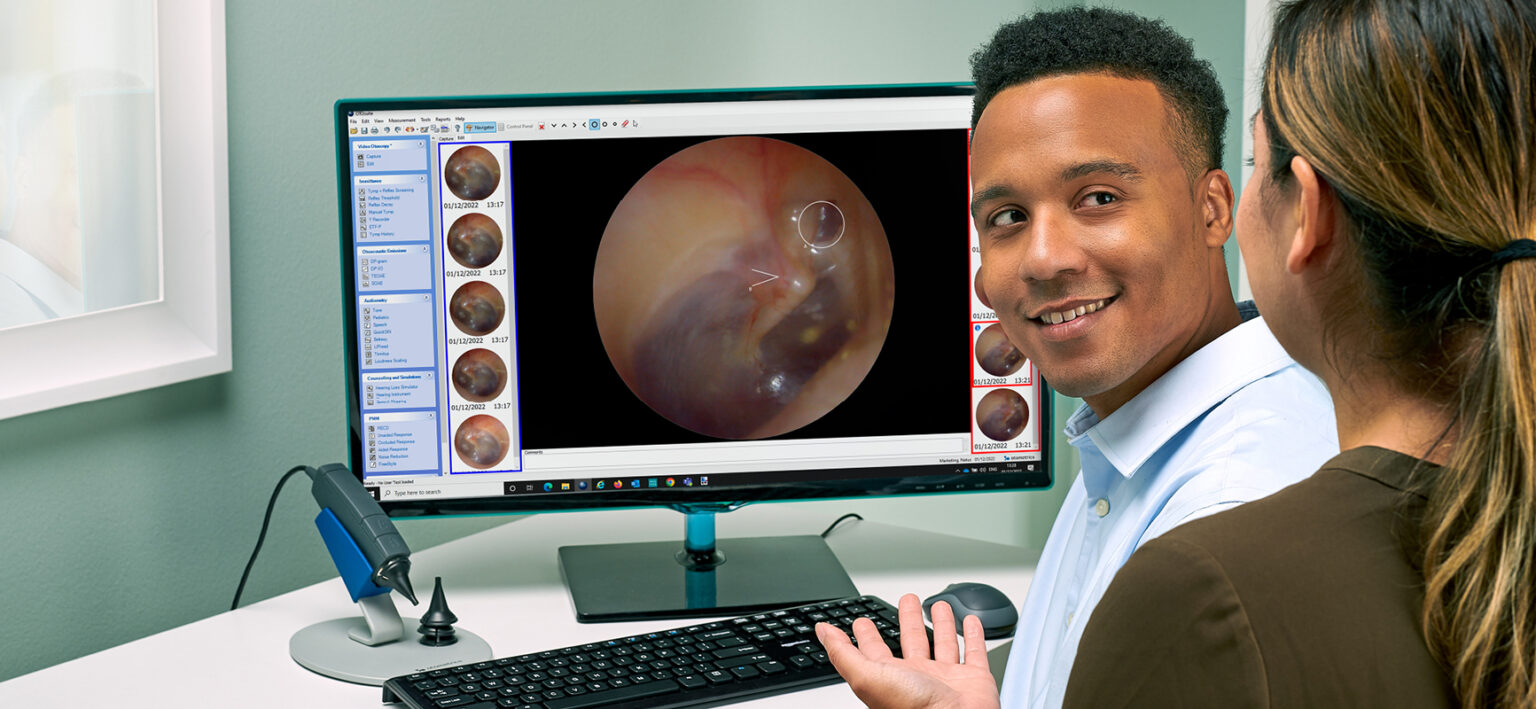Click the Undo arrow icon
This screenshot has width=1536, height=709.
click(386, 126)
